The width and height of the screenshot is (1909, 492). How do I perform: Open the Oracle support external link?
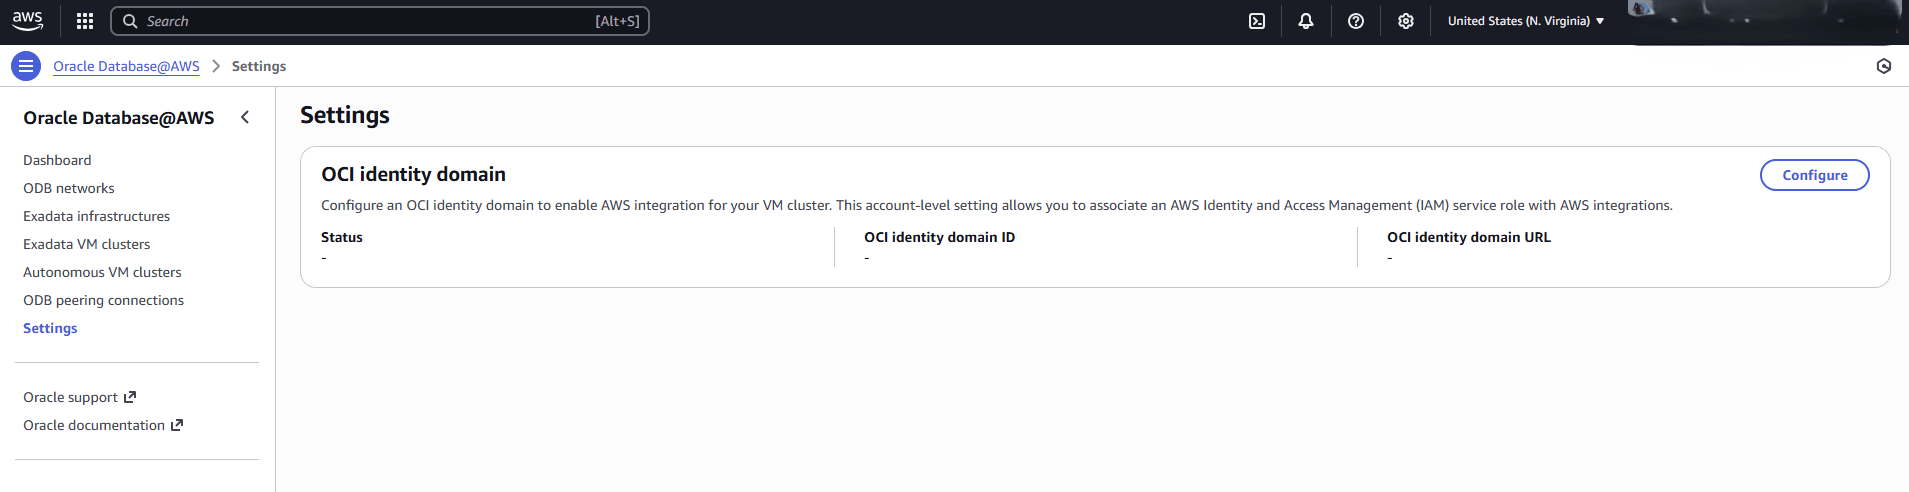tap(80, 397)
